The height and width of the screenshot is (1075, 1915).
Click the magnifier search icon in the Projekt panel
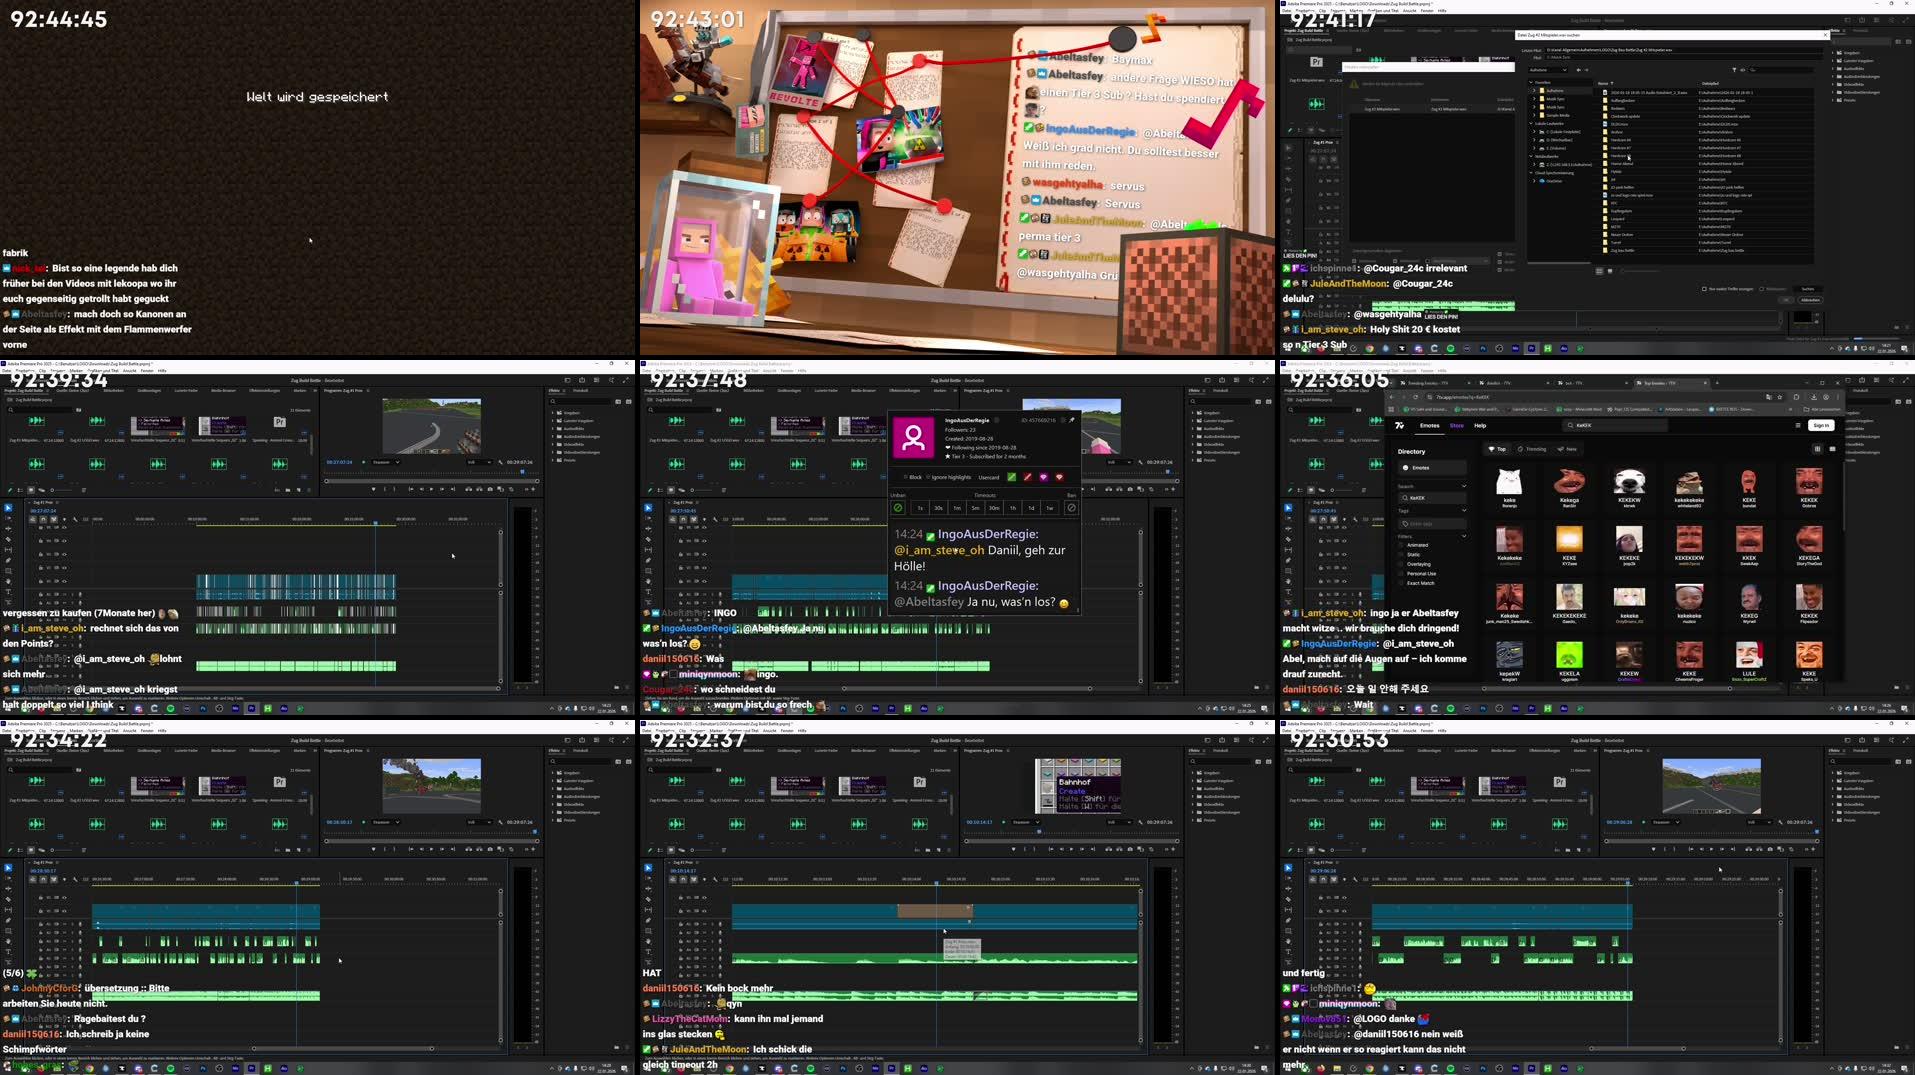10,410
